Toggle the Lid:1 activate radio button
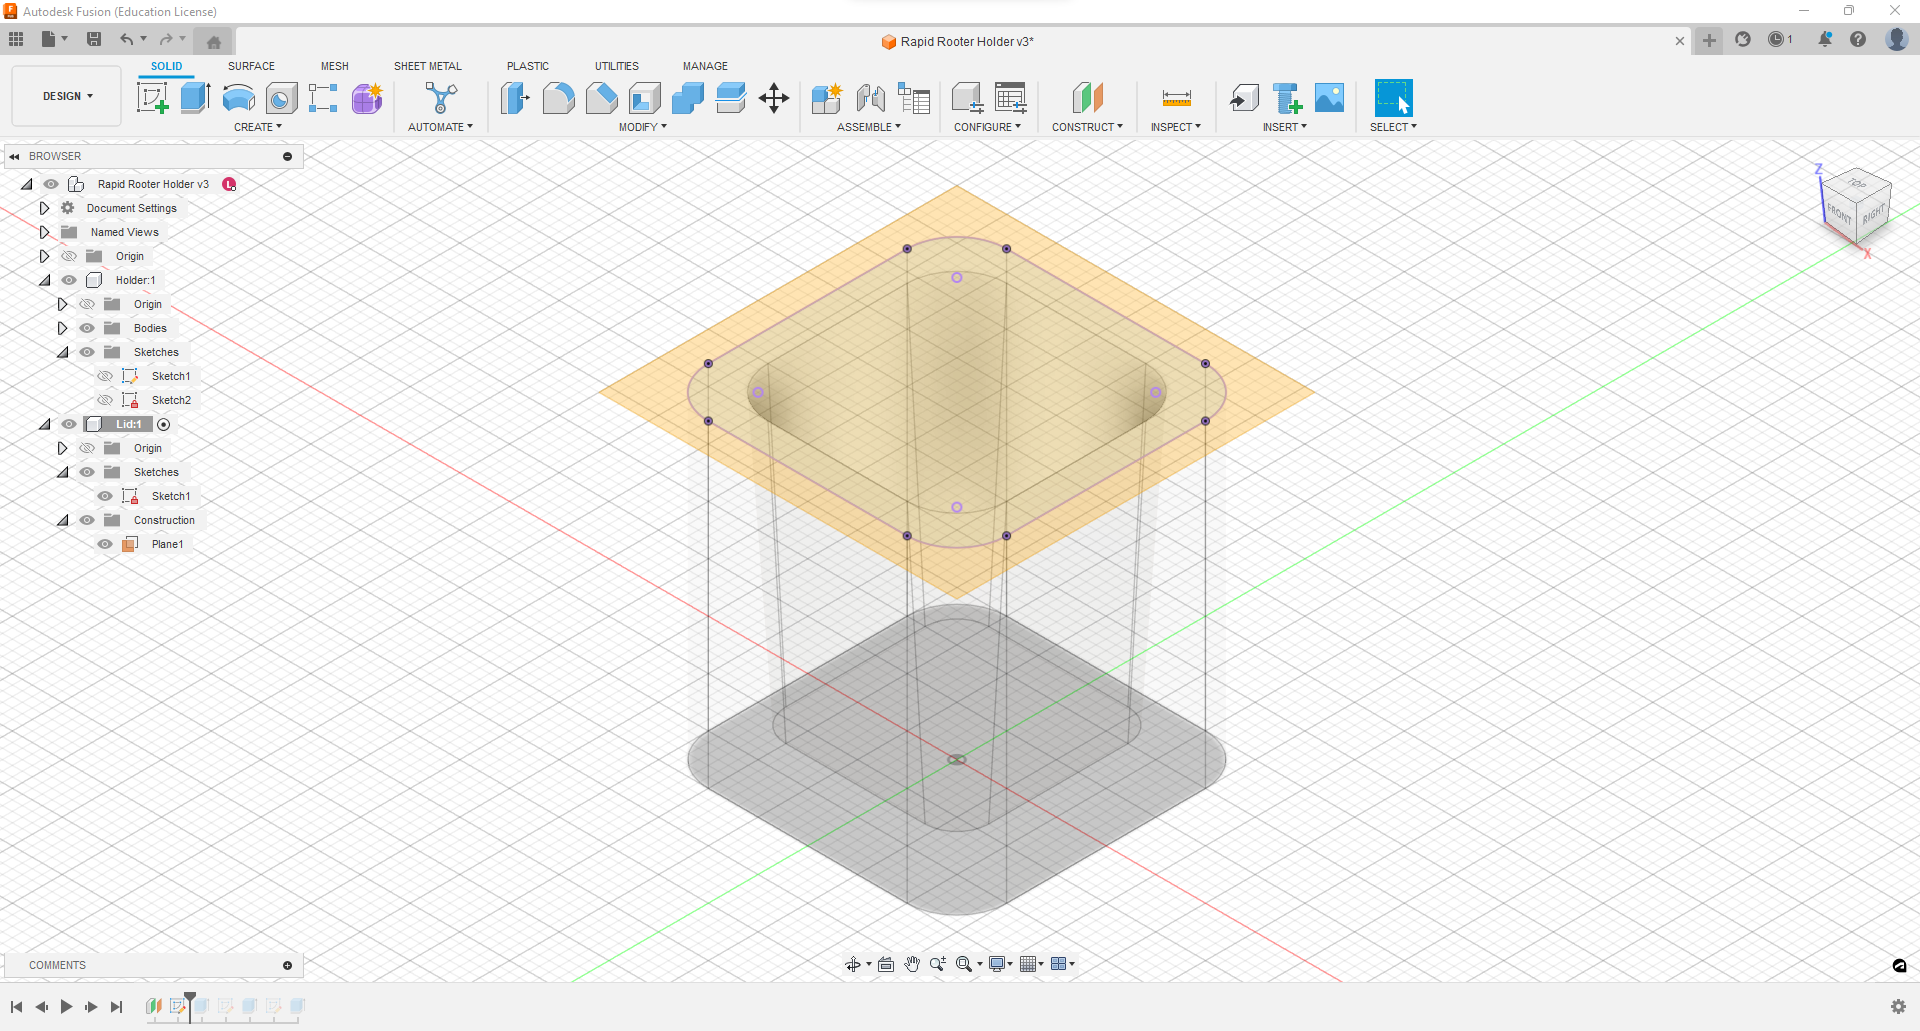This screenshot has width=1920, height=1031. 164,424
